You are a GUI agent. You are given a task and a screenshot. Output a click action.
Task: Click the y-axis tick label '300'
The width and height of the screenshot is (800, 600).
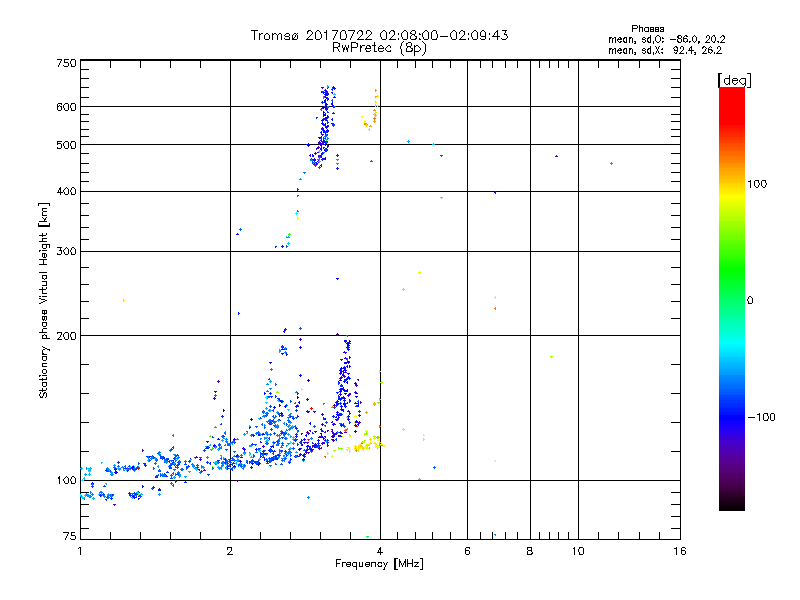[66, 252]
